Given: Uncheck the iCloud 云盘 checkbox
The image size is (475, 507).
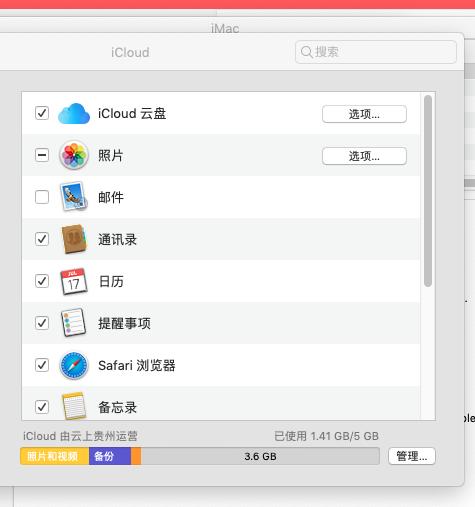Looking at the screenshot, I should pos(42,113).
